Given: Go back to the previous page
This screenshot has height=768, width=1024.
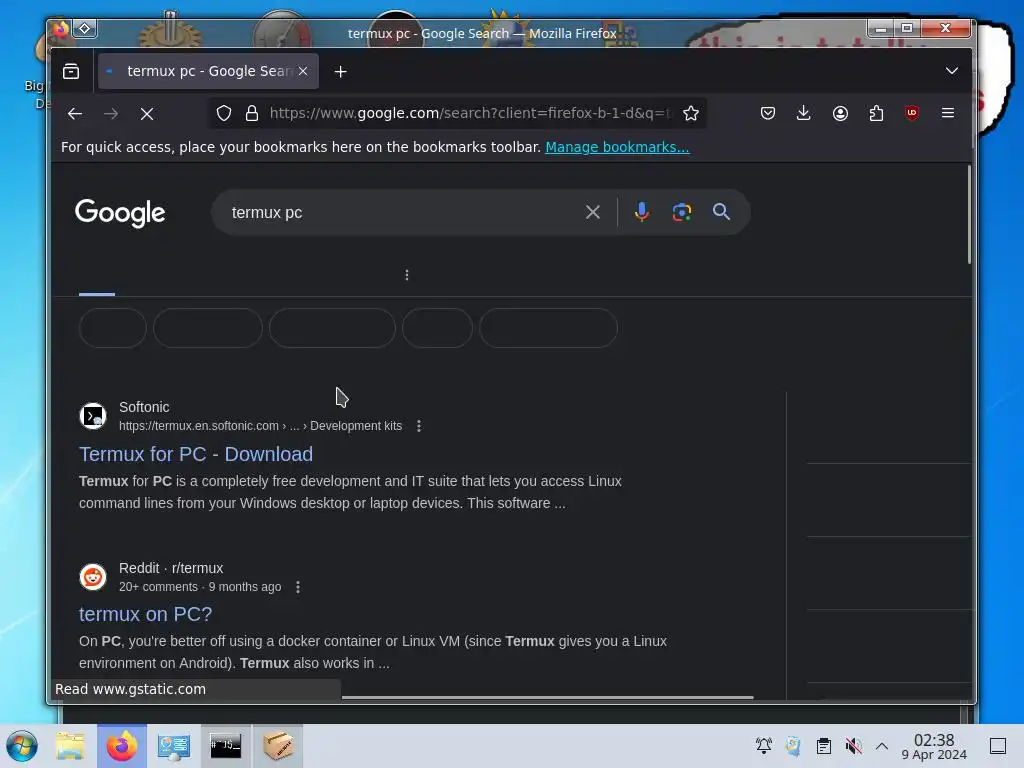Looking at the screenshot, I should coord(74,114).
